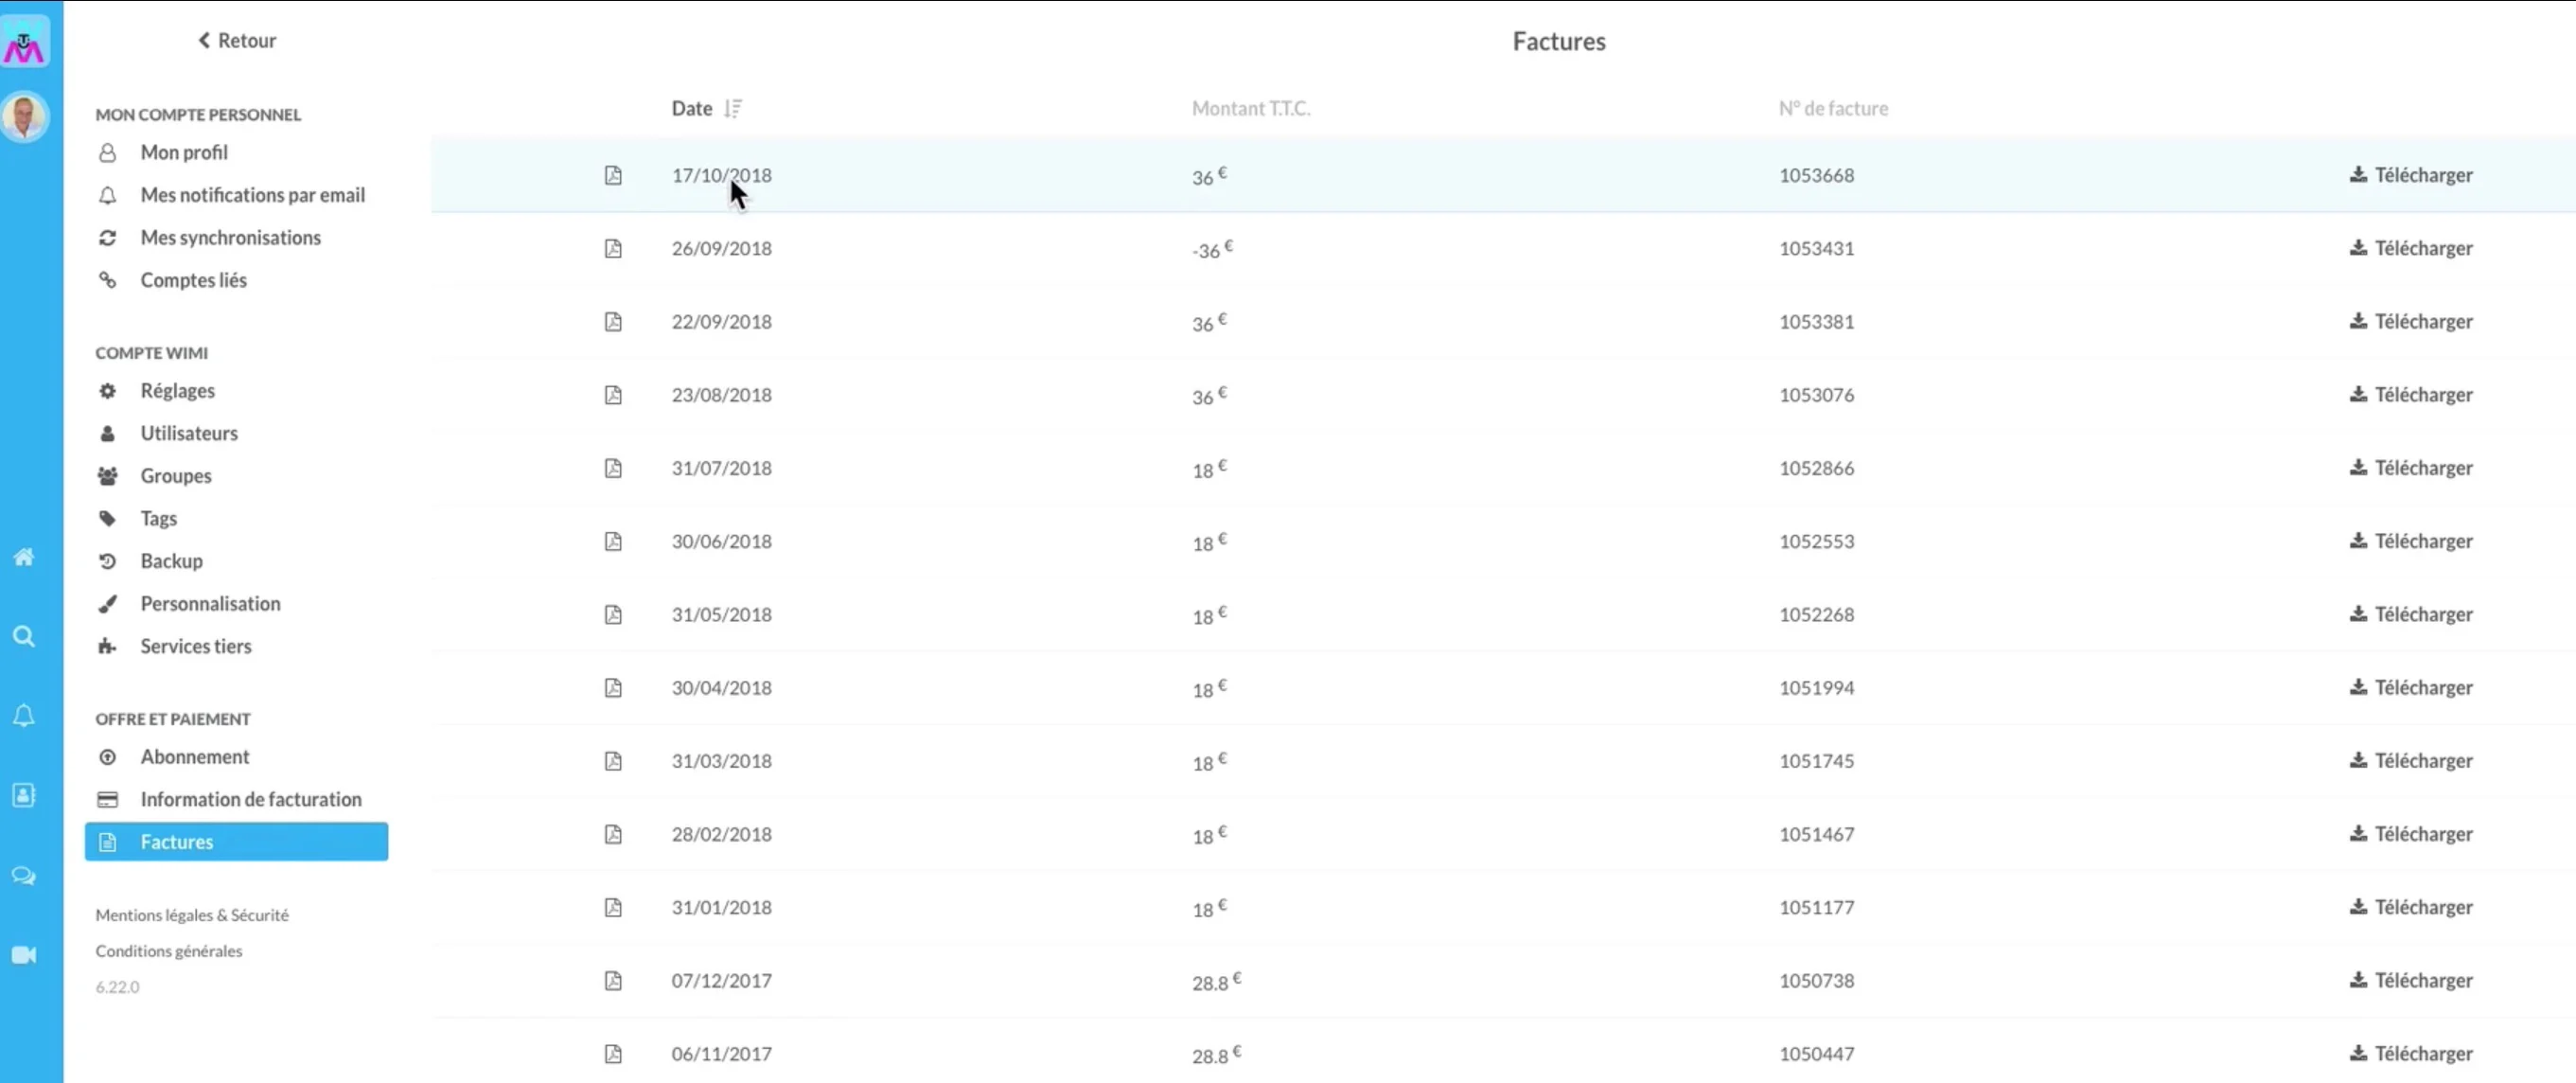Open the Backup section
Screen dimensions: 2576x1083
click(x=171, y=561)
